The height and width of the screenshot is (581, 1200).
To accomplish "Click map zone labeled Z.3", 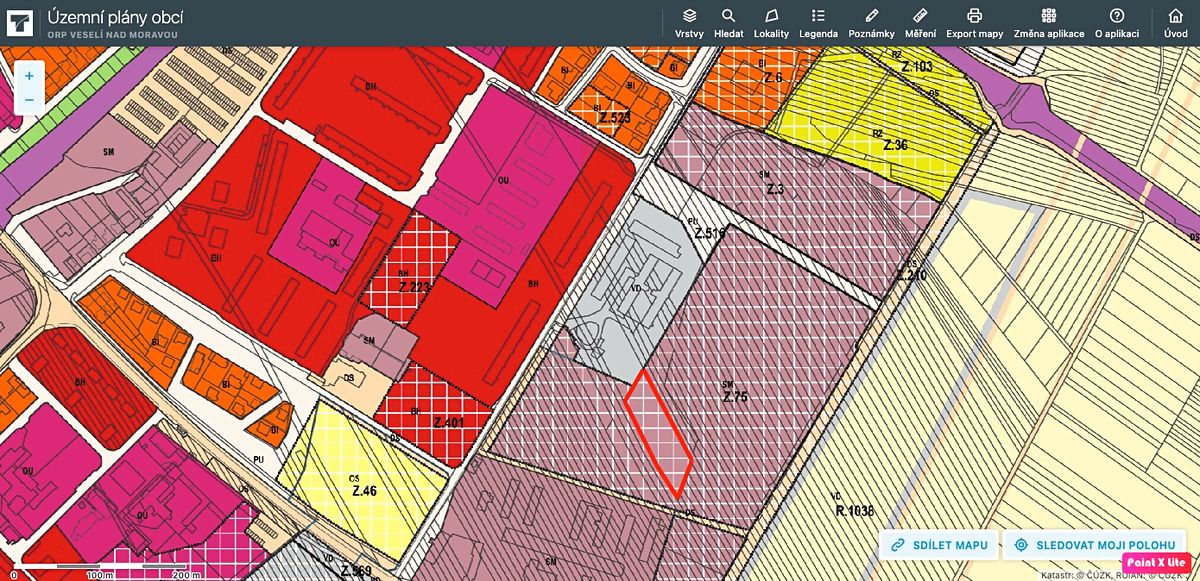I will click(775, 189).
